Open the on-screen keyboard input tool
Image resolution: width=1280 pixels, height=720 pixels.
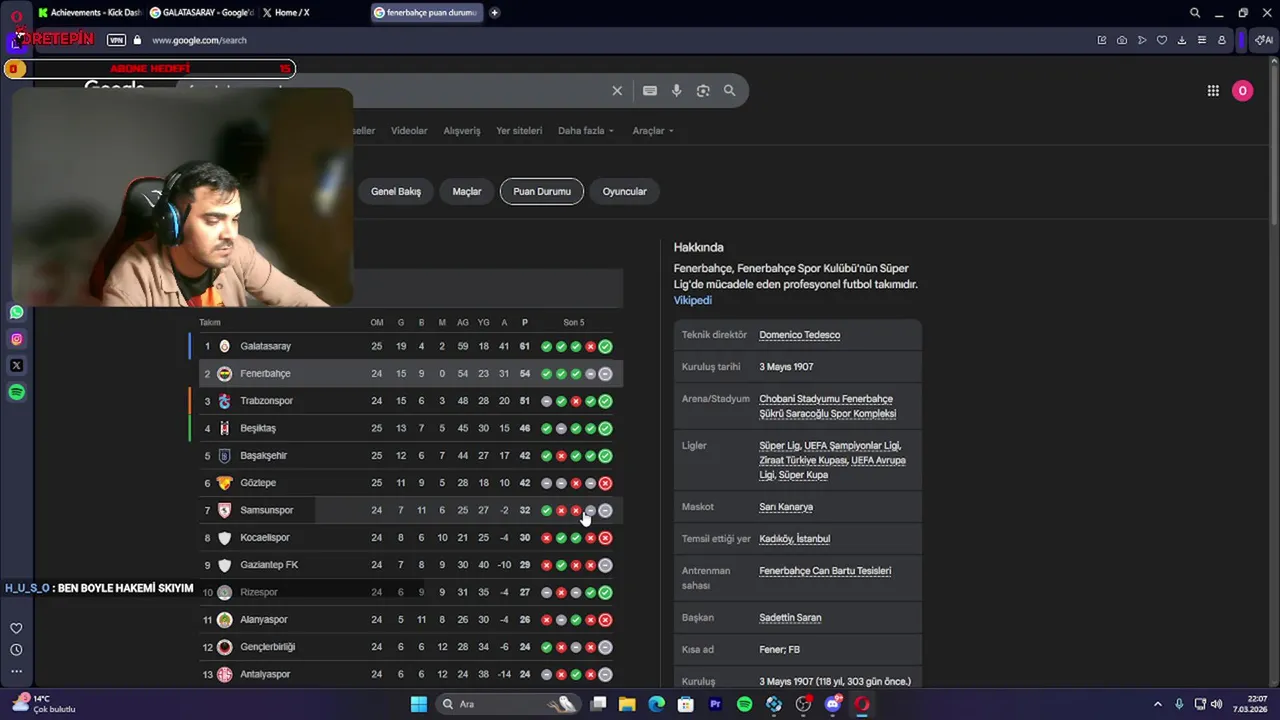650,91
